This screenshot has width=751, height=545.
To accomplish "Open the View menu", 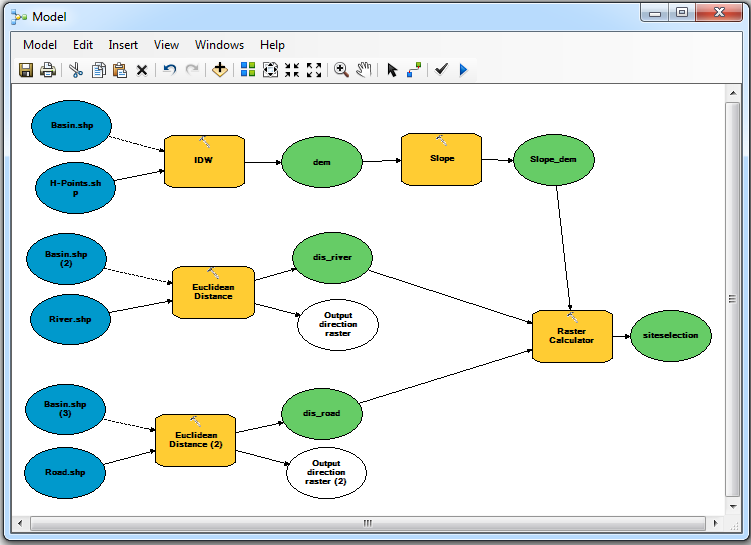I will coord(166,45).
